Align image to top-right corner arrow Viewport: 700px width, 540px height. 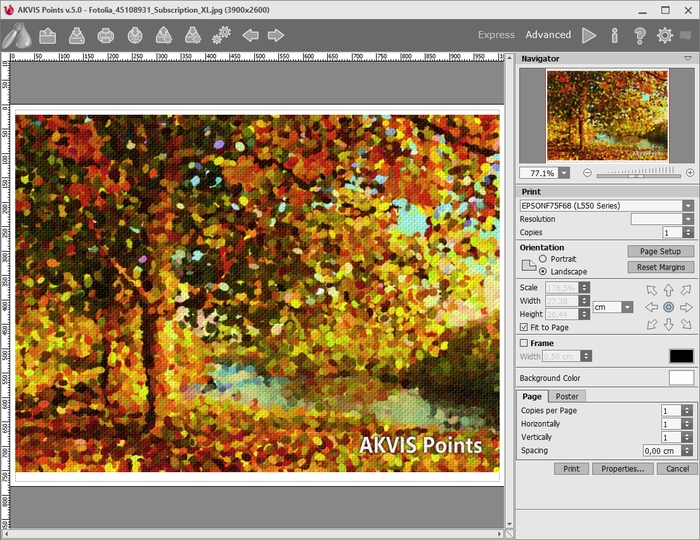(x=686, y=291)
